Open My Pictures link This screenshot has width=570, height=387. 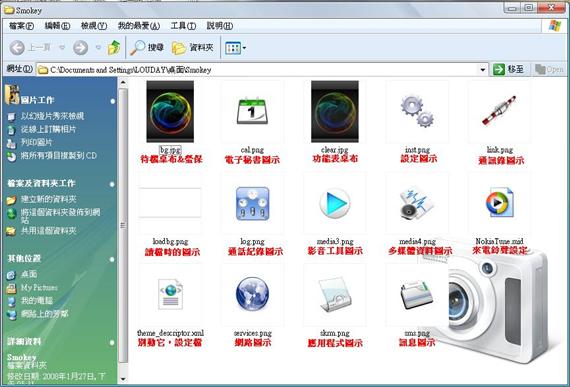pos(39,287)
